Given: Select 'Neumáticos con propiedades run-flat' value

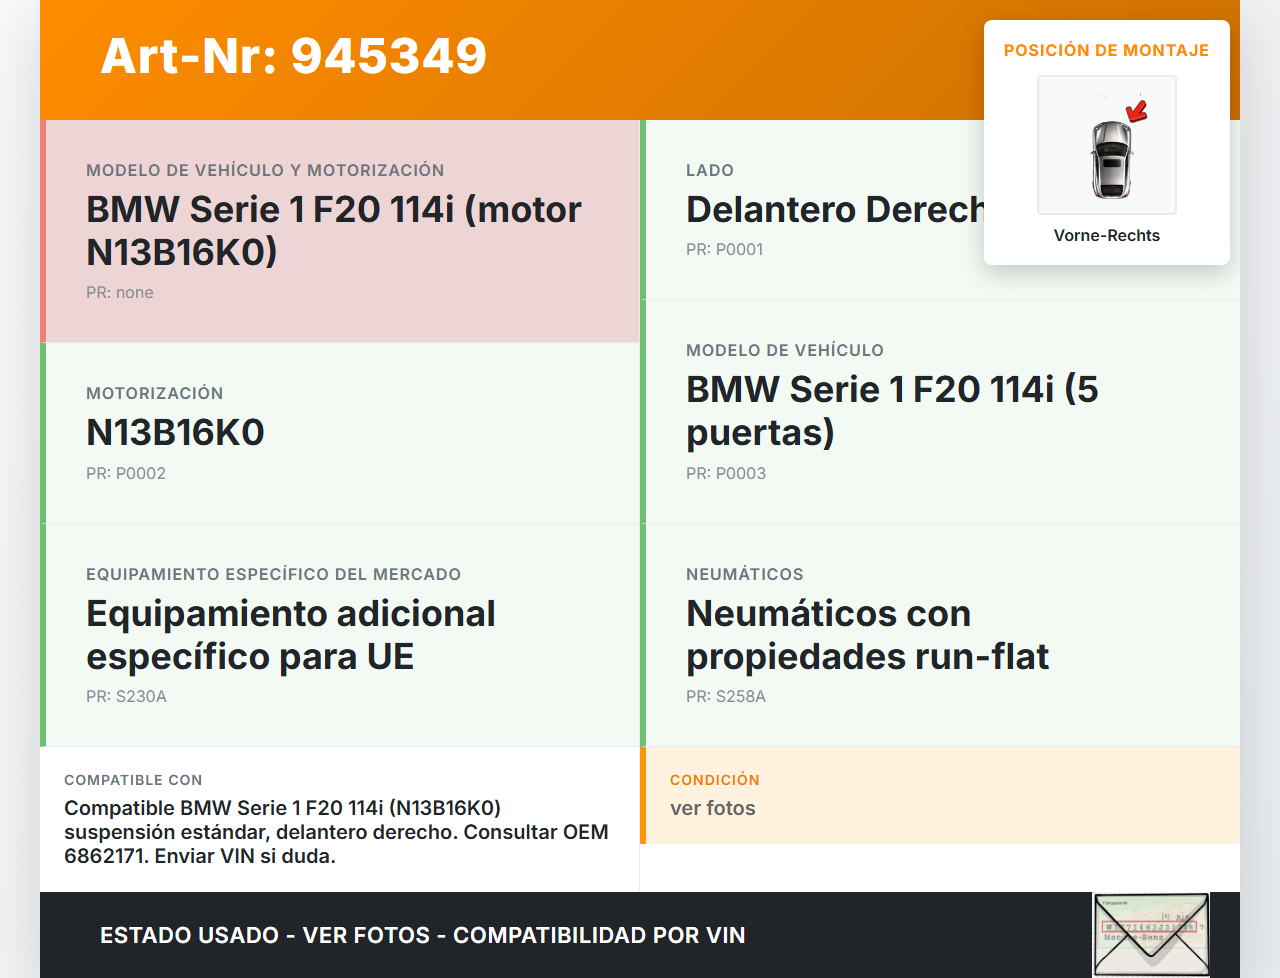Looking at the screenshot, I should [868, 635].
